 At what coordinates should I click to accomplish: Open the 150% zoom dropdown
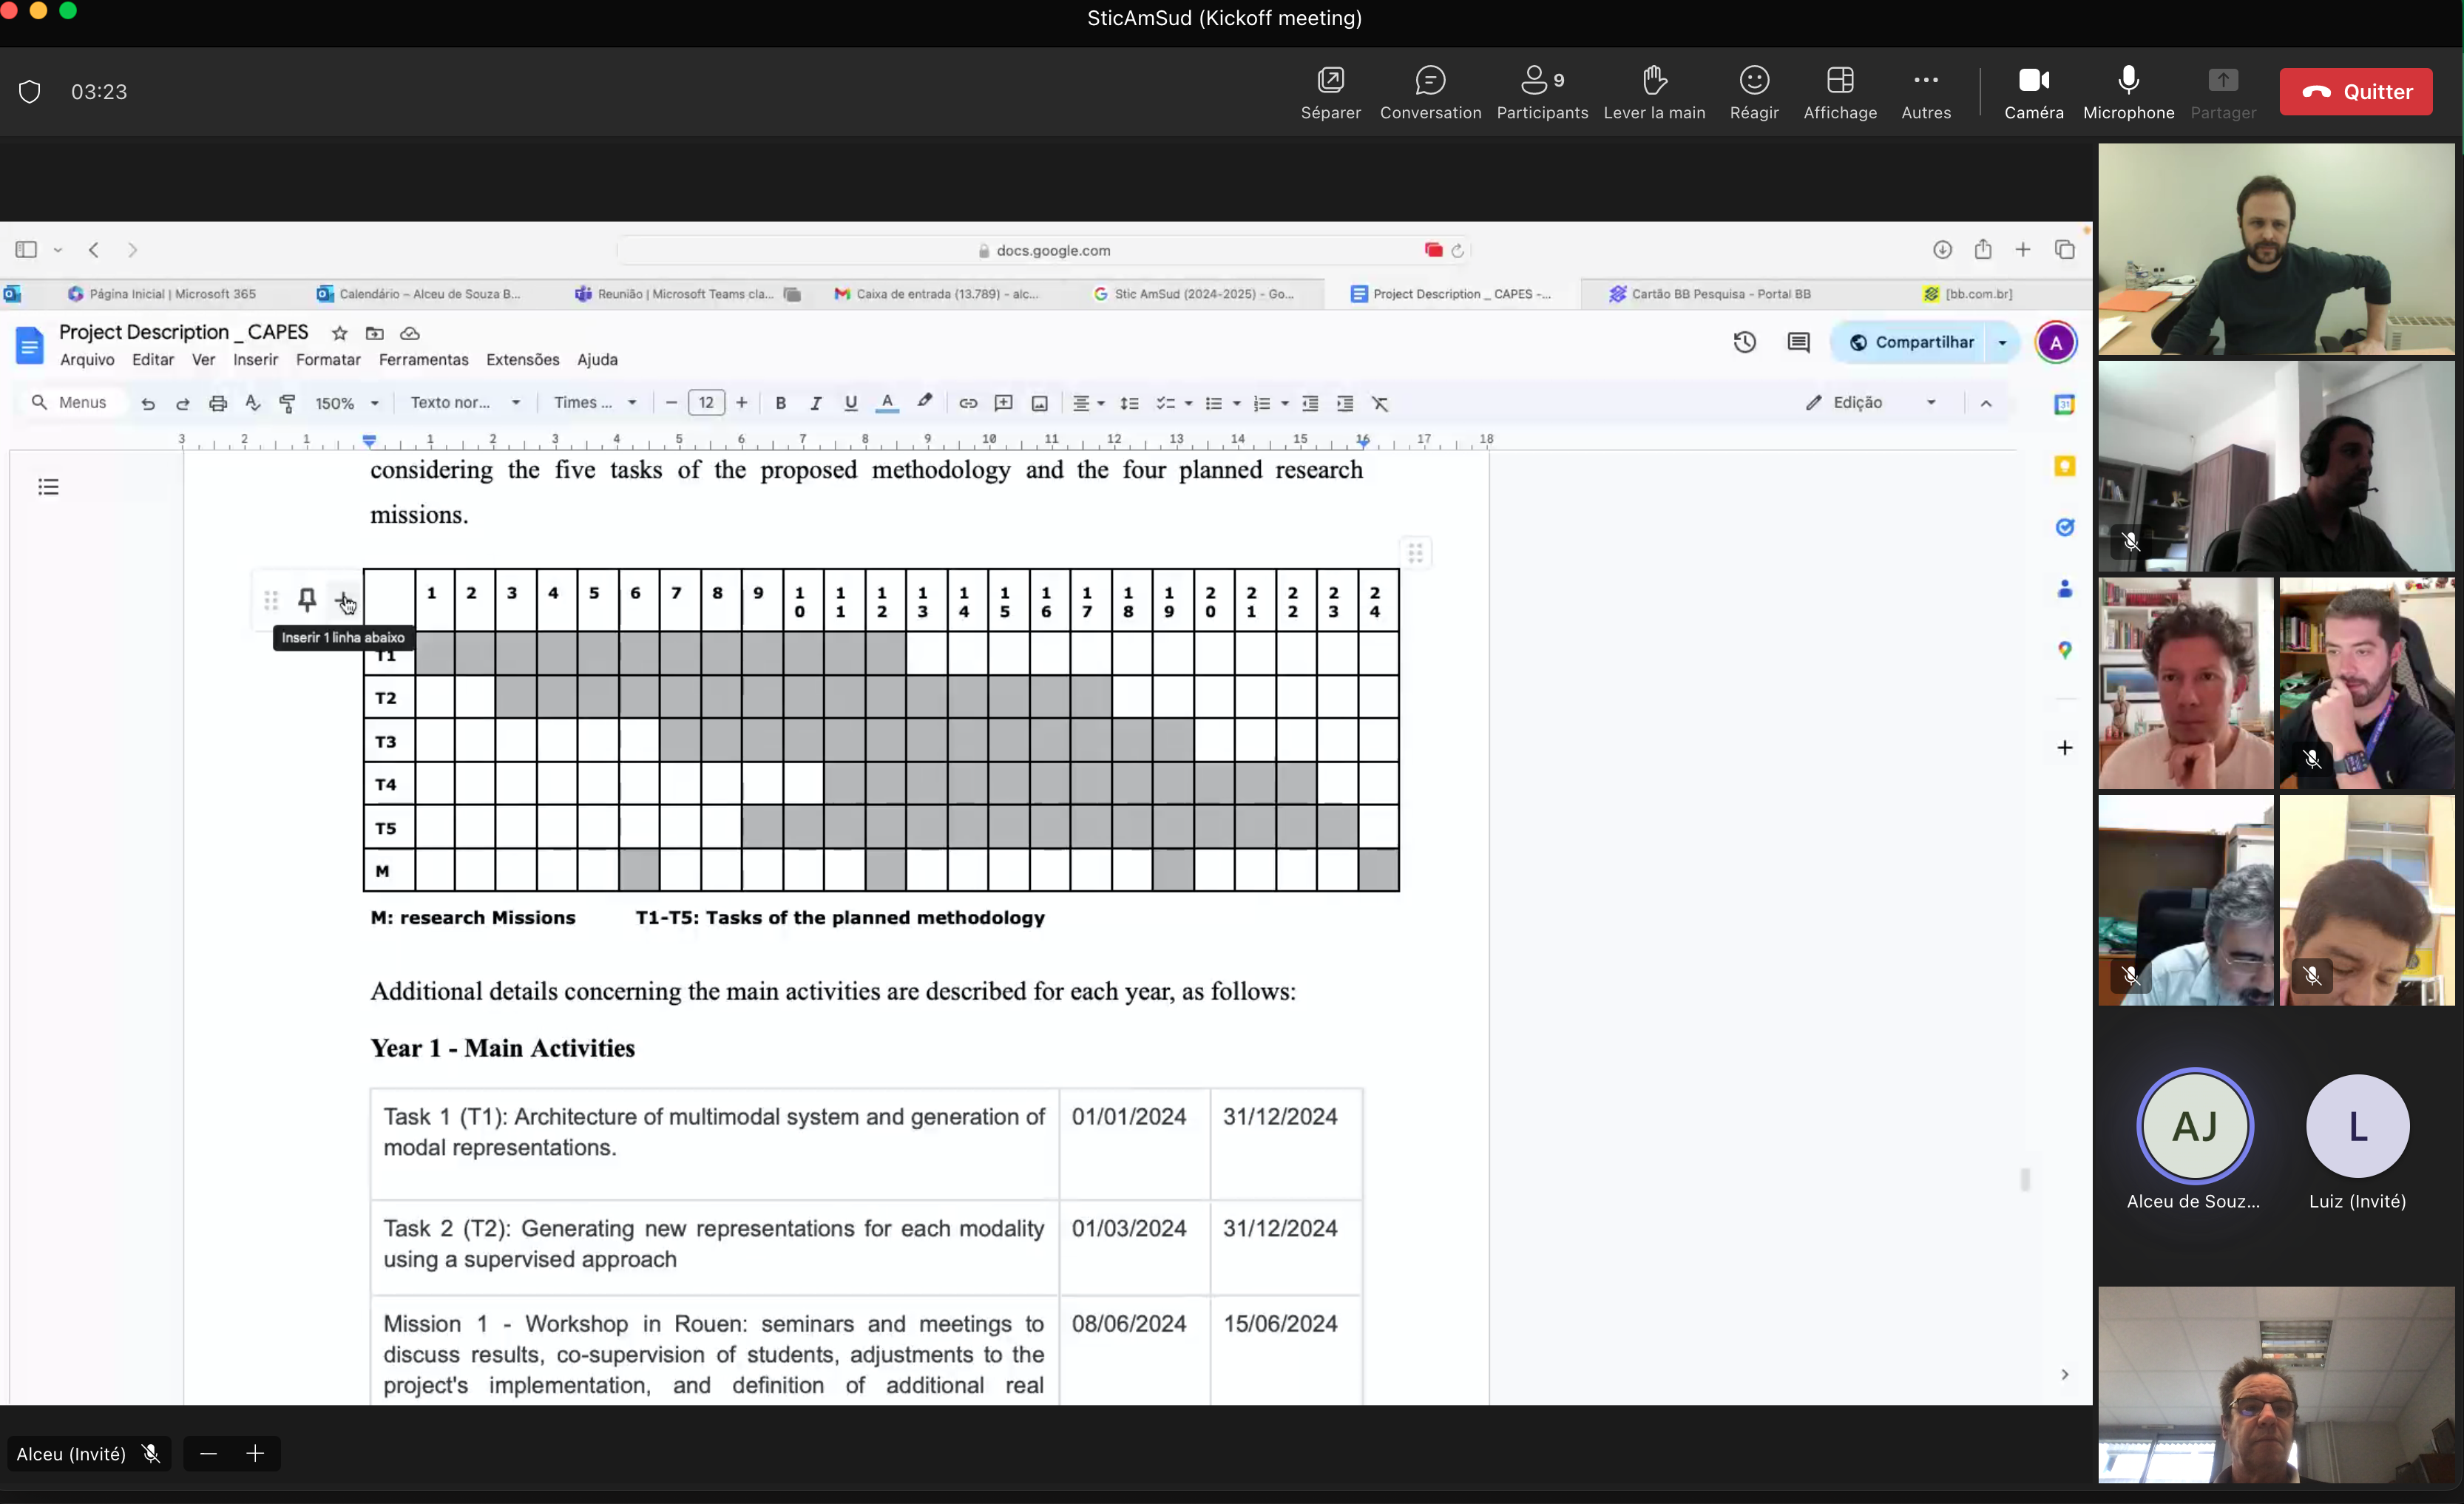[346, 404]
